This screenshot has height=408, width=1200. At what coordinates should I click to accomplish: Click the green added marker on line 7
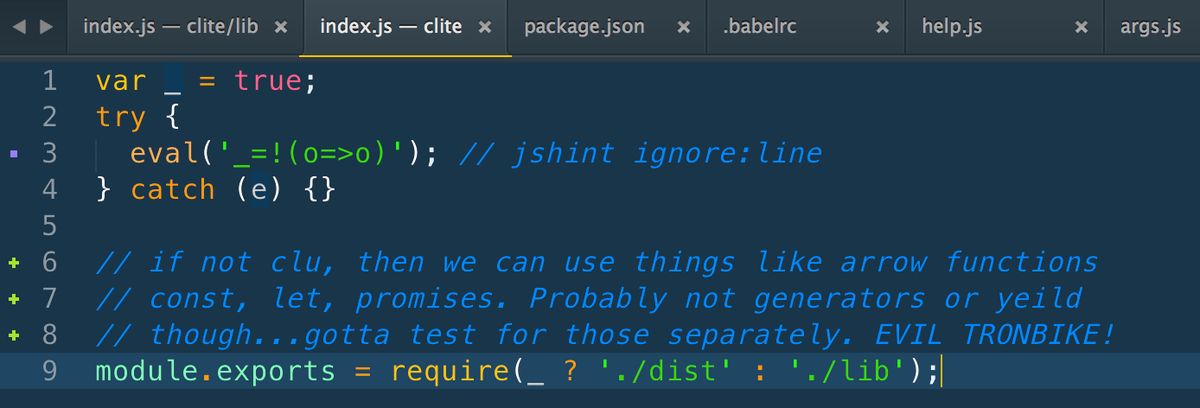coord(13,299)
